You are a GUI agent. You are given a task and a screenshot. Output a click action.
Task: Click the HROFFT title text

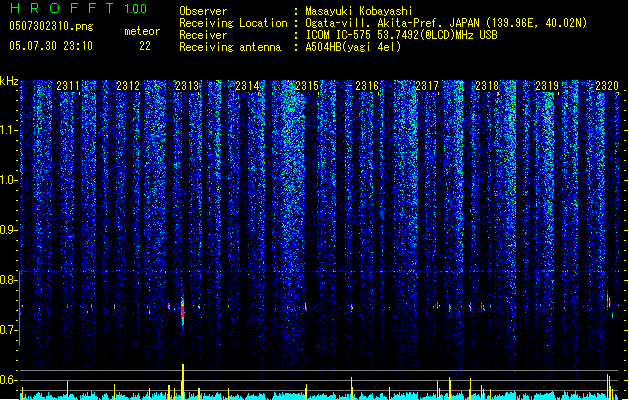(x=62, y=8)
